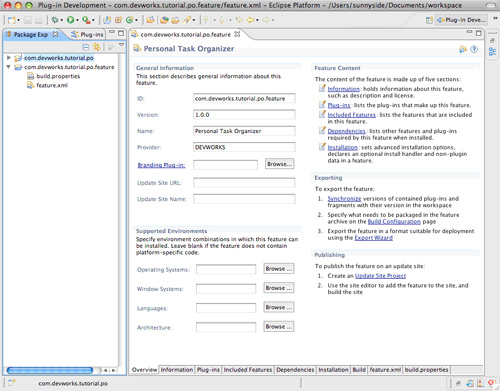Viewport: 500px width, 391px height.
Task: Click the Update Site Project link
Action: pos(380,276)
